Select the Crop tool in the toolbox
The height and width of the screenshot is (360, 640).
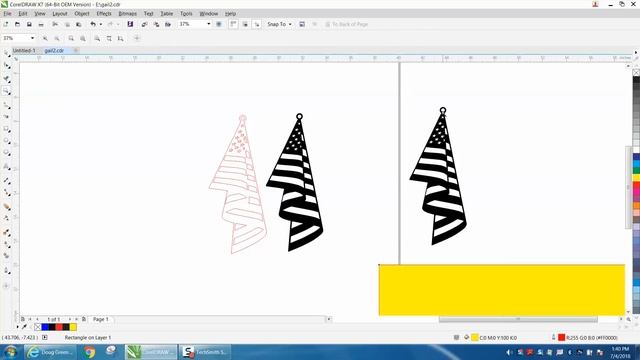coord(7,79)
